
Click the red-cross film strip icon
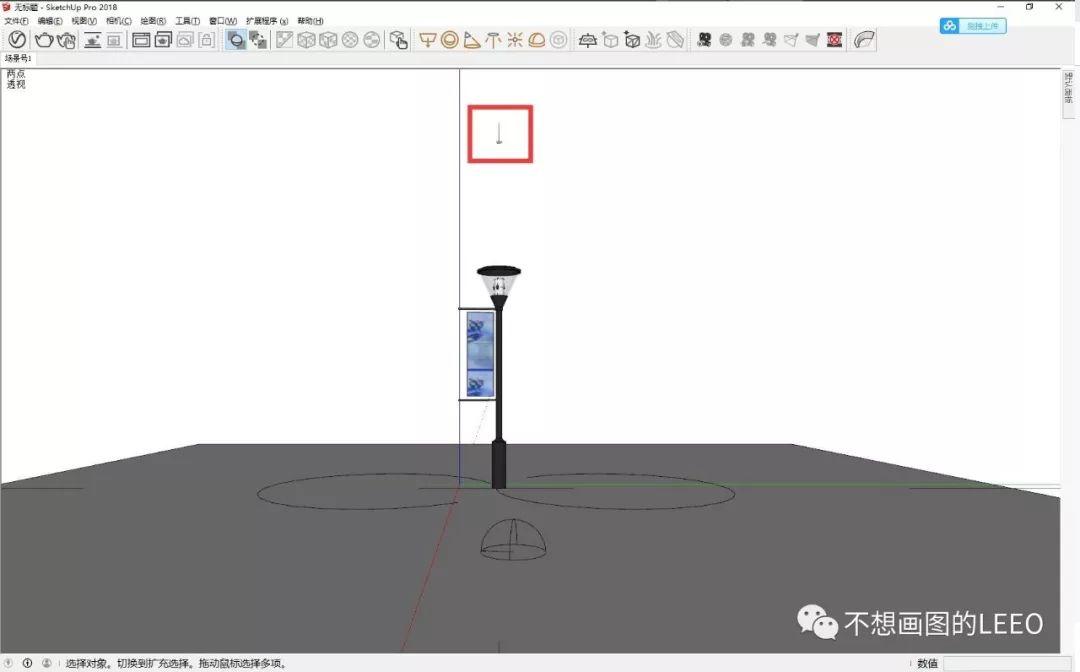coord(835,40)
